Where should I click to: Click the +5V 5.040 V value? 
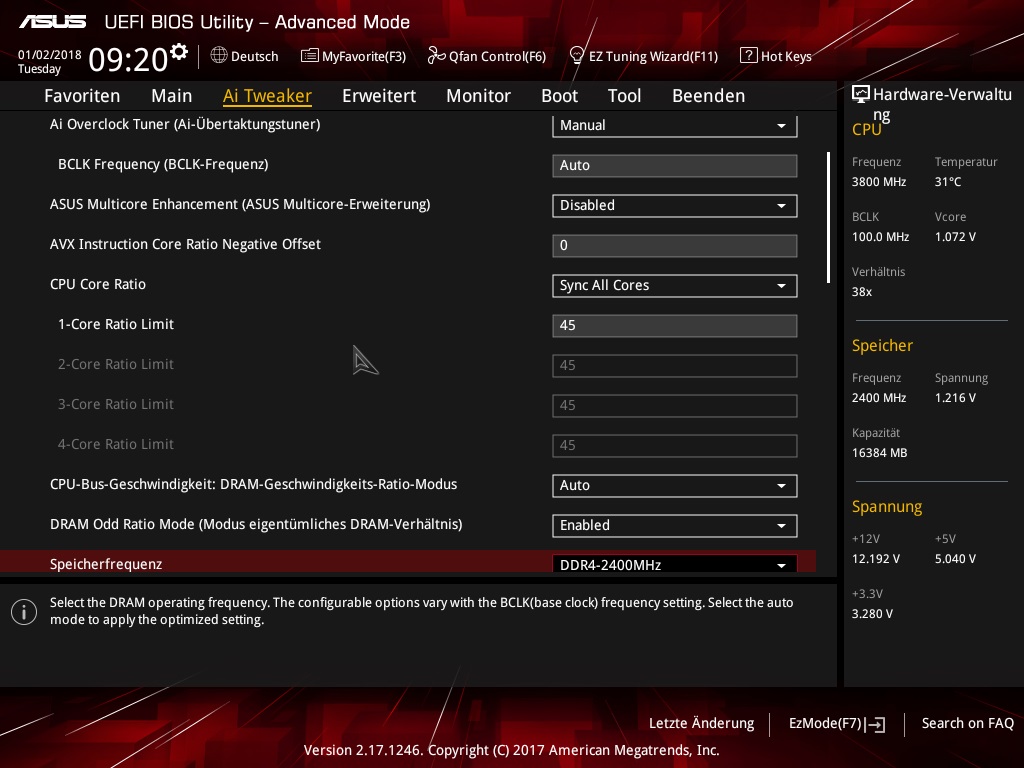tap(955, 559)
